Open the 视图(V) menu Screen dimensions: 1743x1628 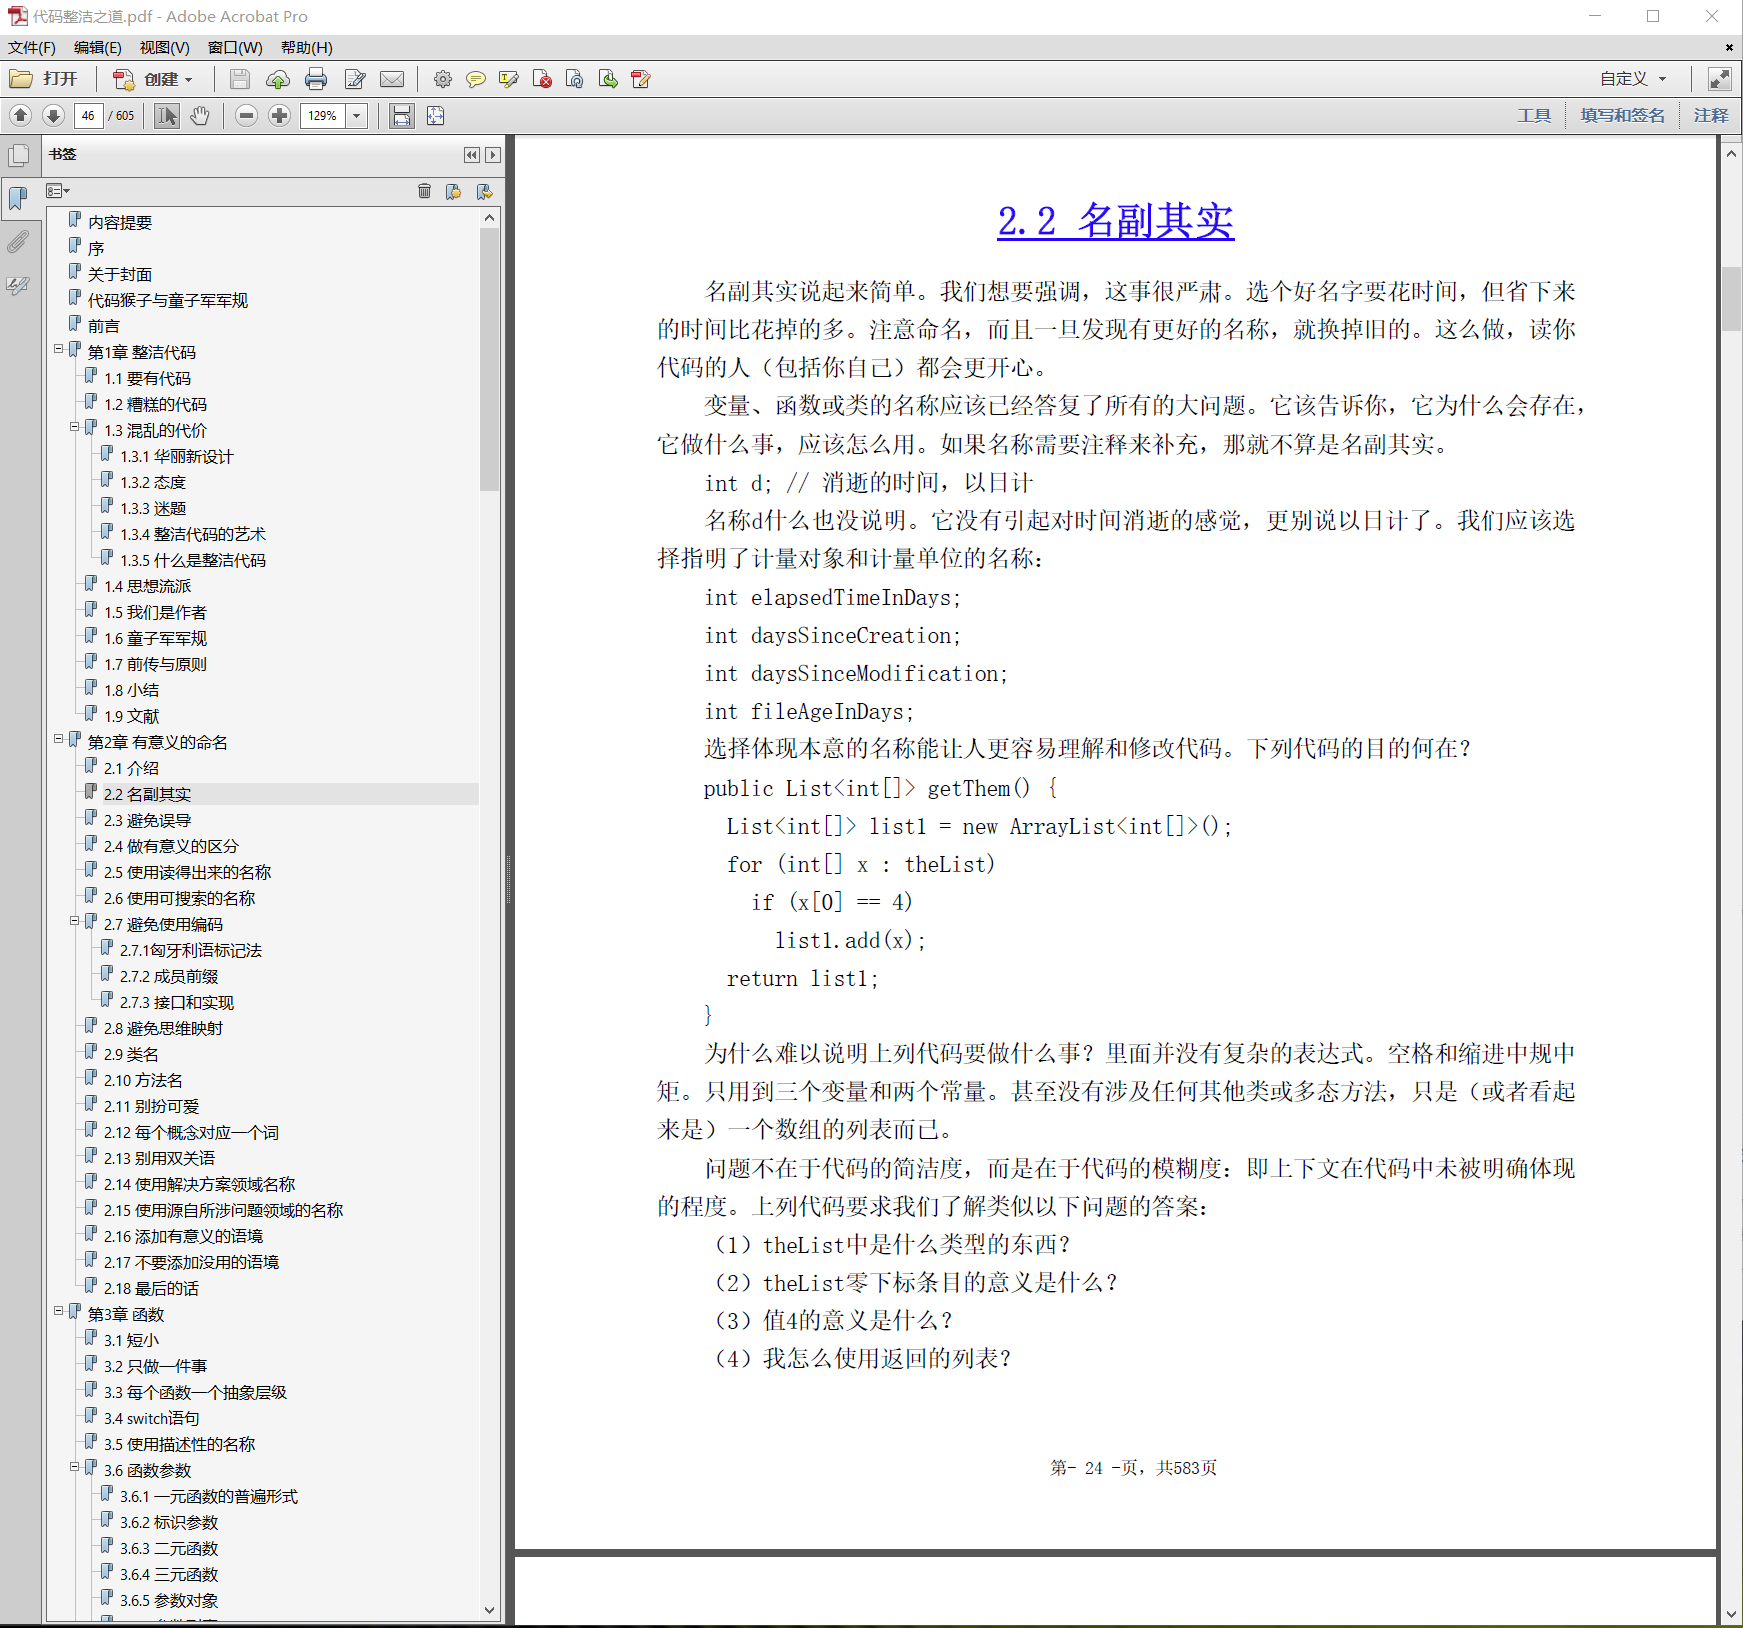[164, 47]
